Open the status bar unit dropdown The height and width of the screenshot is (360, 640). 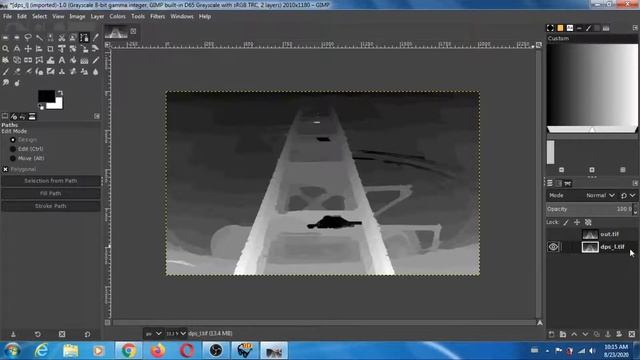[x=153, y=333]
